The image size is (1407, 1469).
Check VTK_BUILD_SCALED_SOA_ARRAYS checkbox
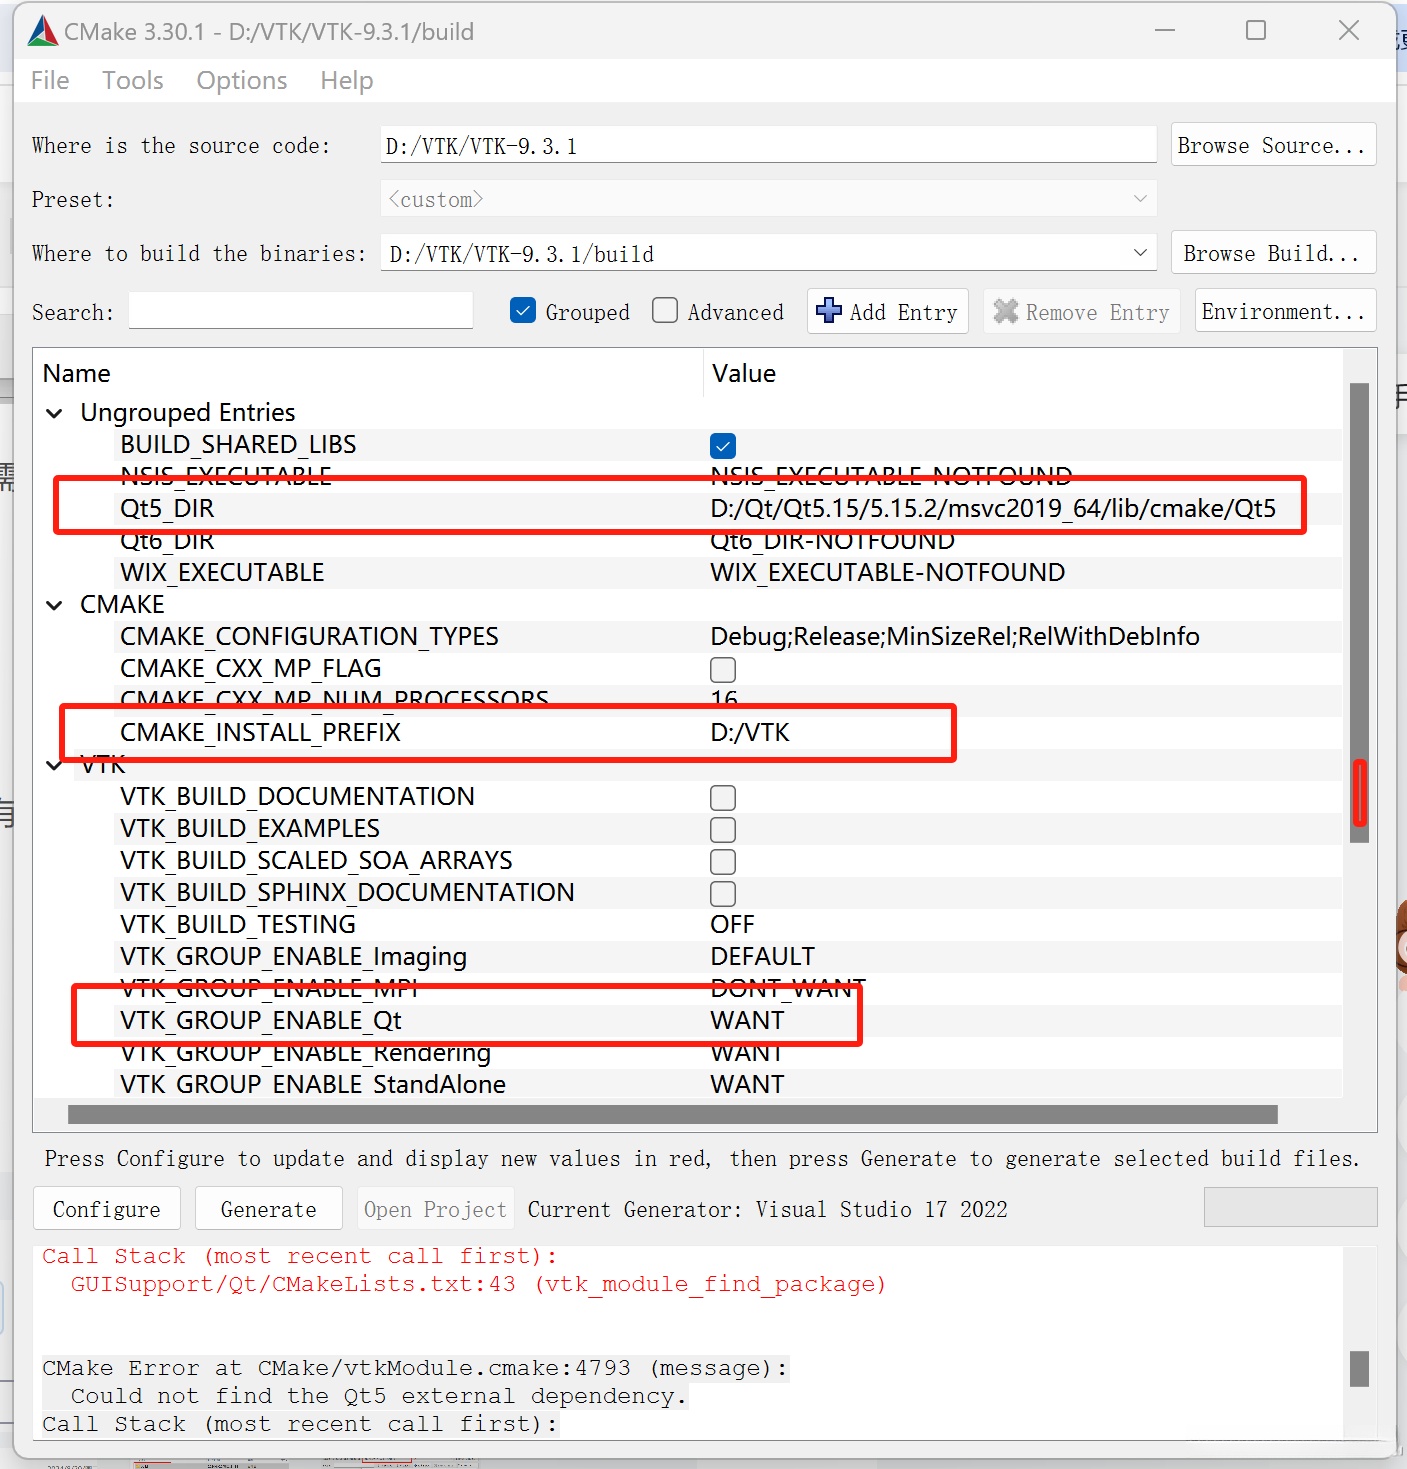tap(723, 861)
